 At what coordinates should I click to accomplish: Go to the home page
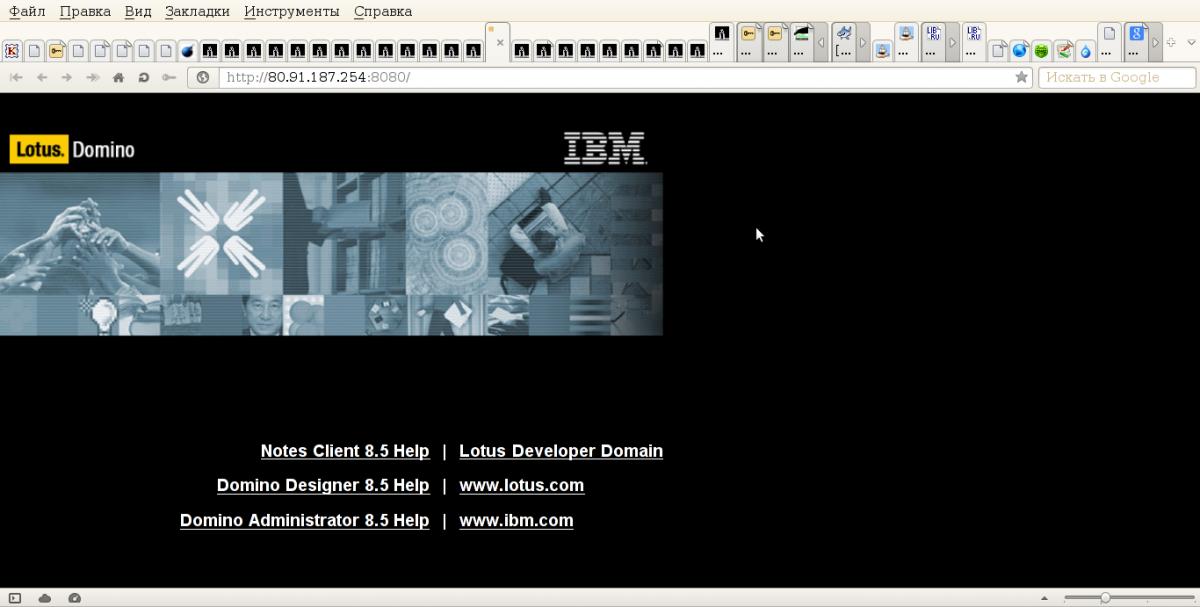tap(118, 77)
